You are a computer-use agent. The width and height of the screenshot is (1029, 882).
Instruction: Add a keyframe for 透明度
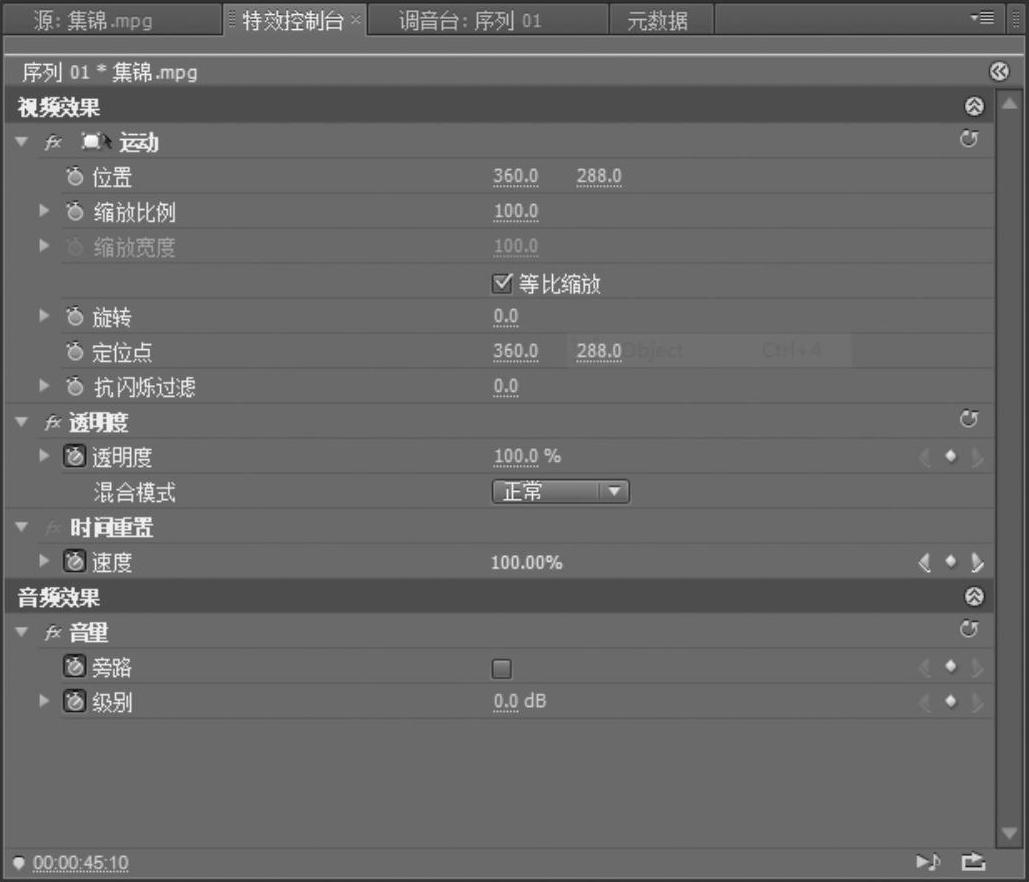pos(950,456)
